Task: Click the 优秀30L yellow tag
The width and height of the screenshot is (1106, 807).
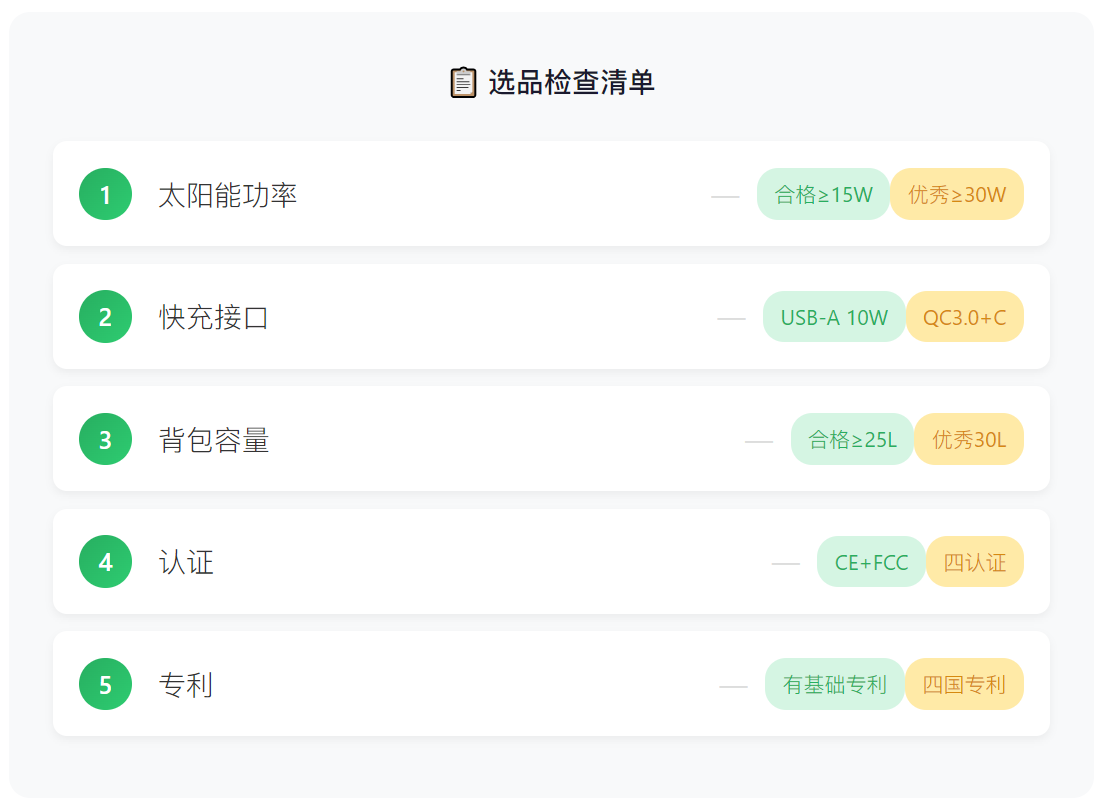Action: tap(968, 439)
